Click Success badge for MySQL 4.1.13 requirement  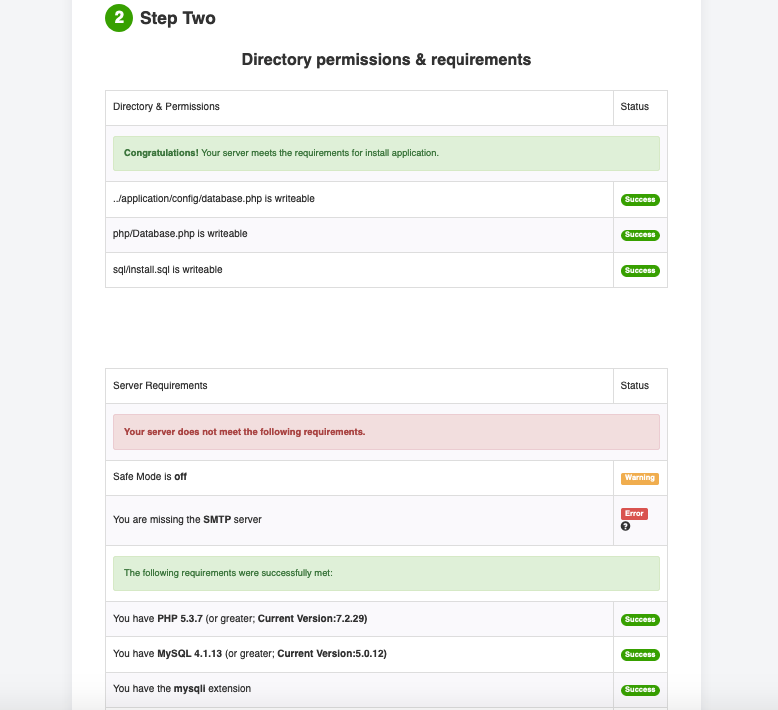click(640, 655)
